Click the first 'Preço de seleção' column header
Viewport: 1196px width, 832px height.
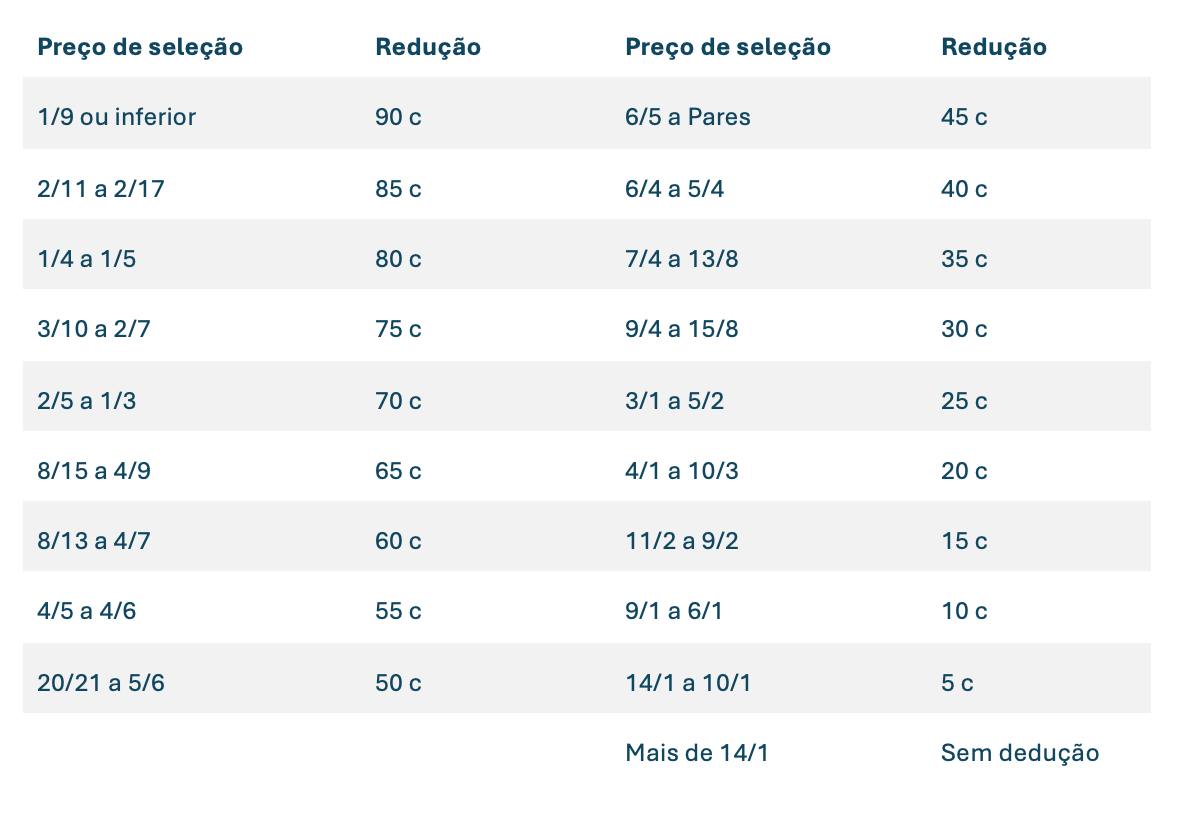click(140, 47)
